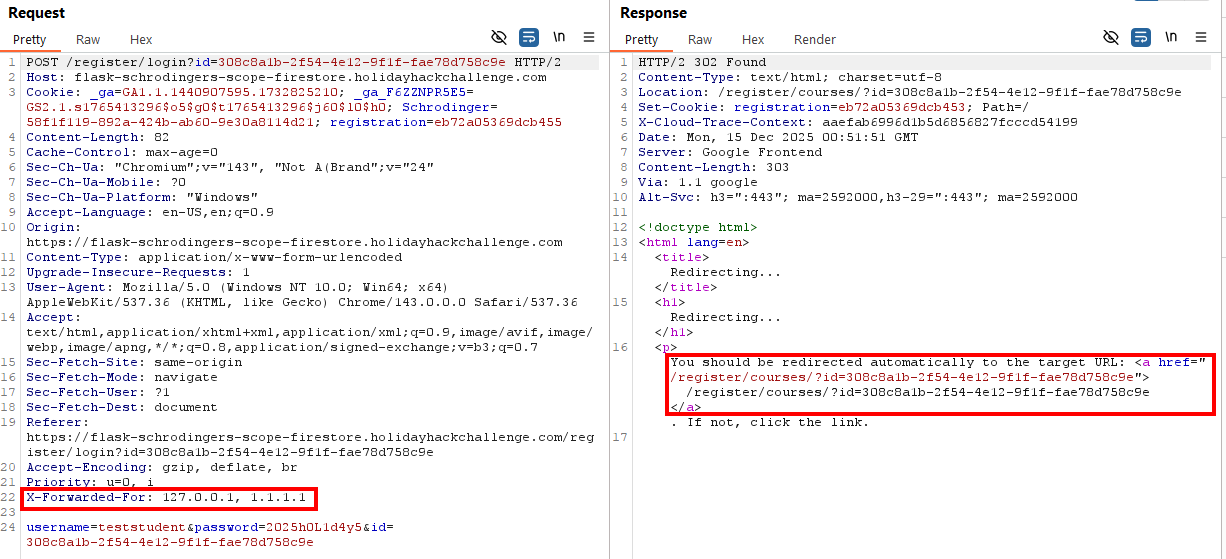The image size is (1226, 559).
Task: Switch to the Raw tab in Request
Action: (88, 40)
